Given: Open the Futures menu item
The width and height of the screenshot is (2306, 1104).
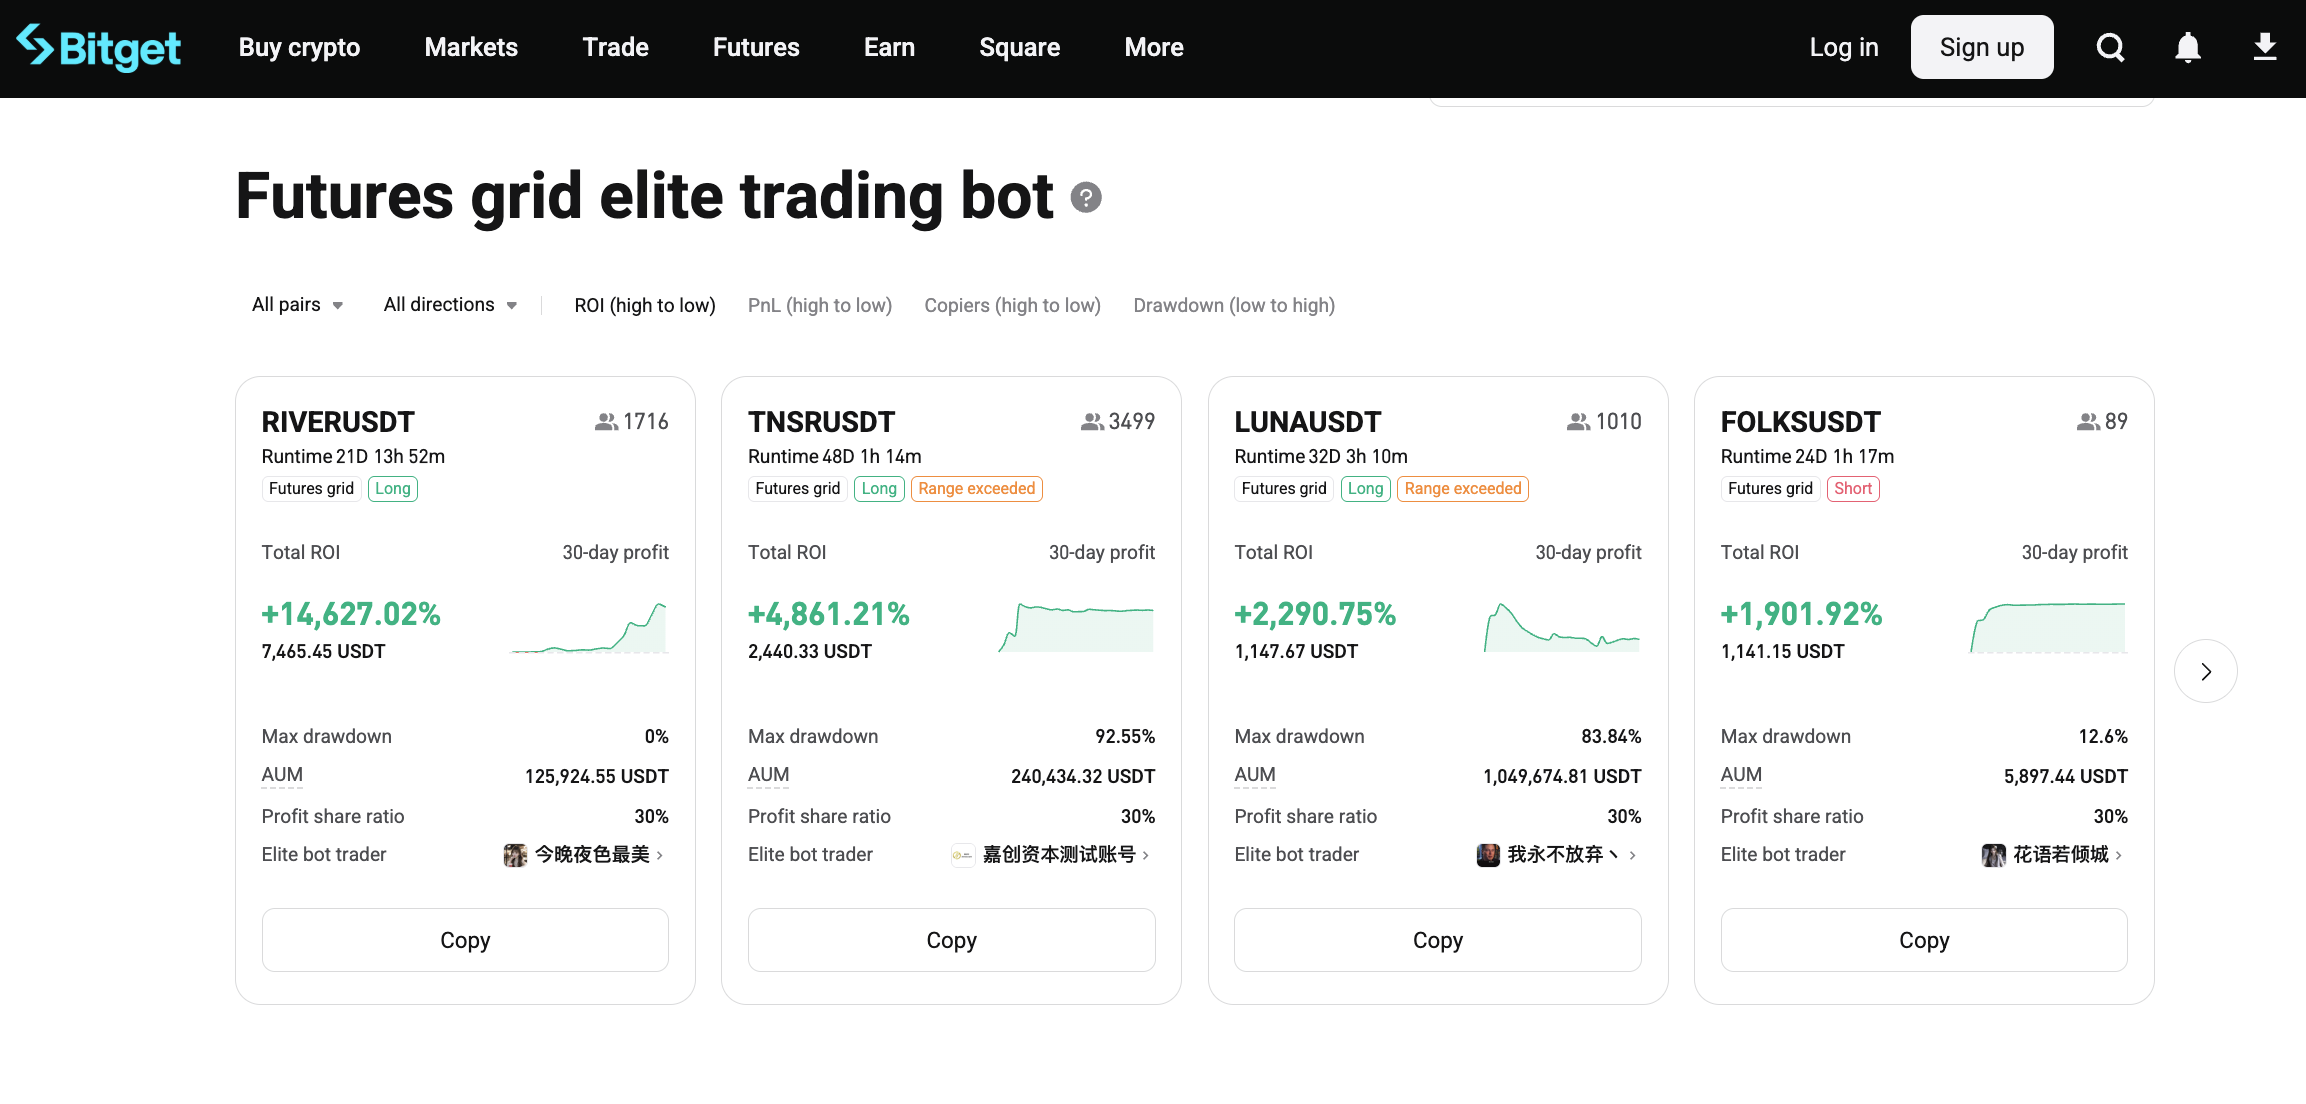Looking at the screenshot, I should point(755,46).
